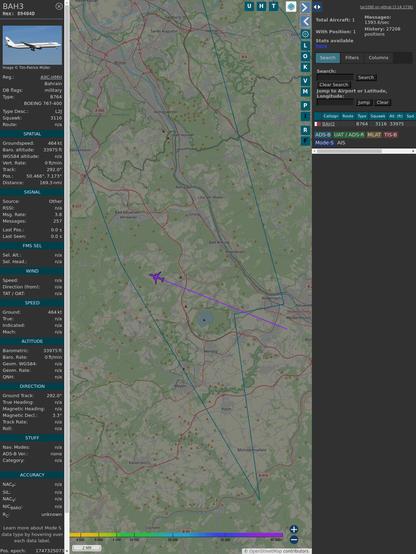Toggle the P map button

tap(305, 105)
